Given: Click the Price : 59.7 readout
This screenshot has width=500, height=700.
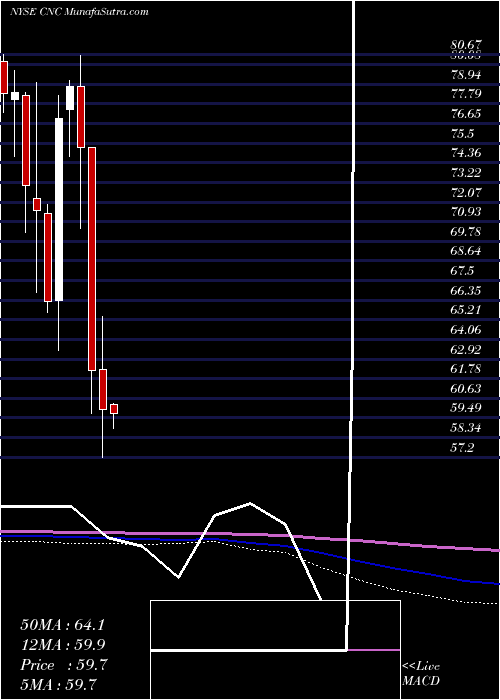Looking at the screenshot, I should 62,665.
